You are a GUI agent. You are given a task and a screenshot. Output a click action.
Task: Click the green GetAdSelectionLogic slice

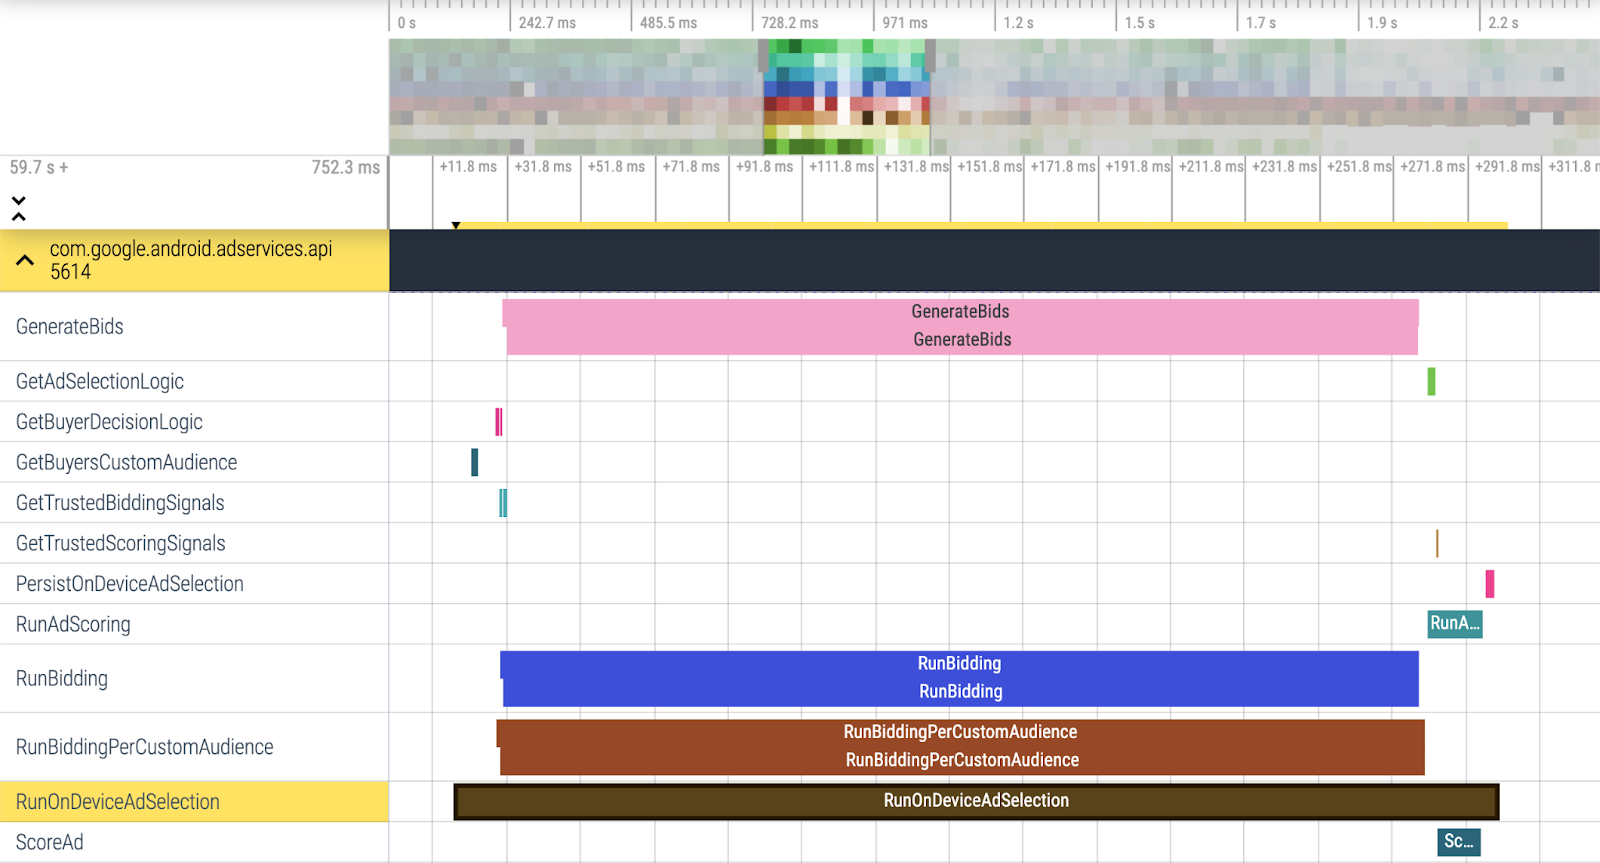[1431, 381]
